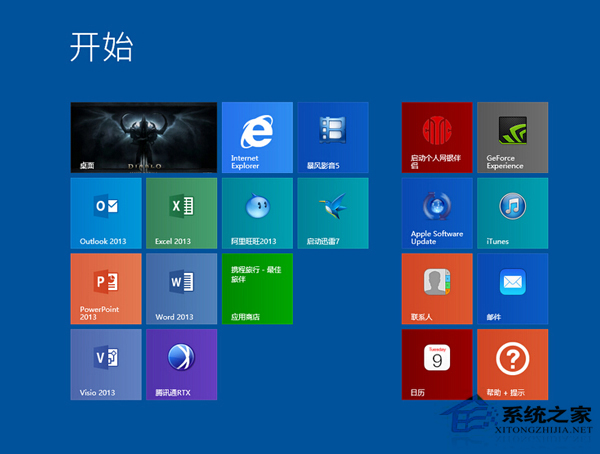This screenshot has width=600, height=454.
Task: Launch Word 2013 tile
Action: pos(181,289)
